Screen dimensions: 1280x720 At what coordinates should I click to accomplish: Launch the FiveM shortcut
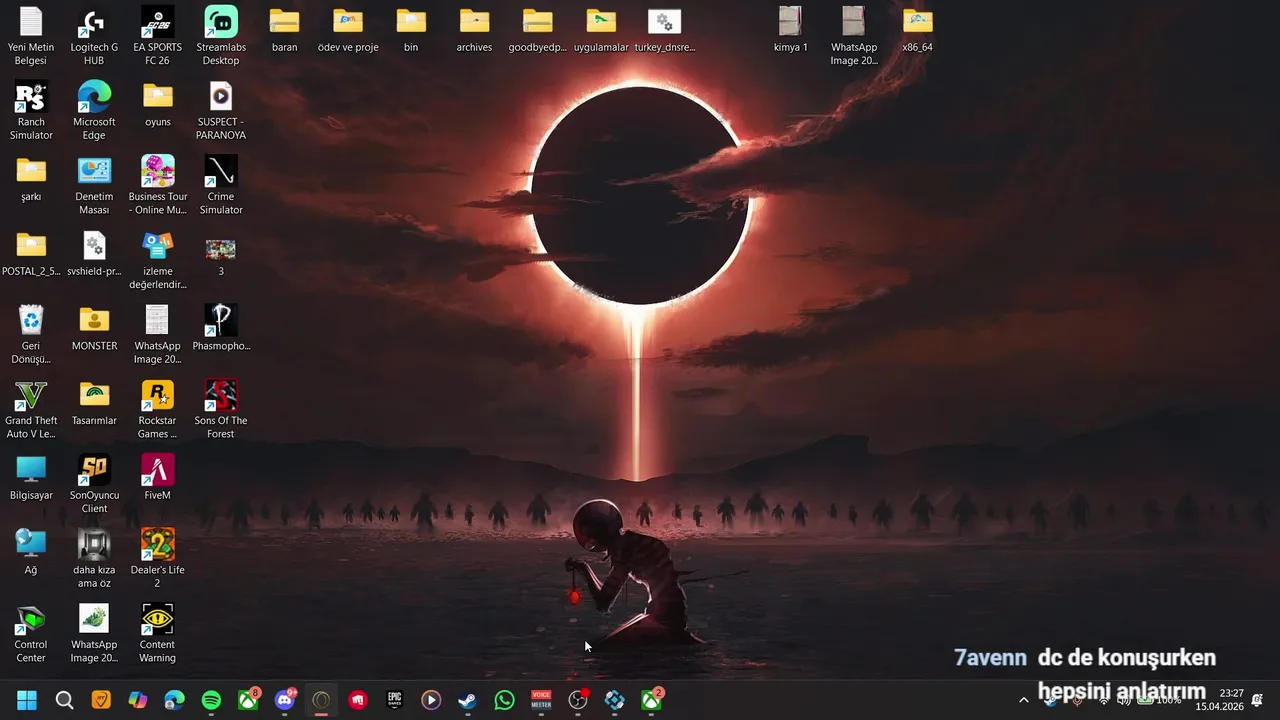tap(157, 477)
